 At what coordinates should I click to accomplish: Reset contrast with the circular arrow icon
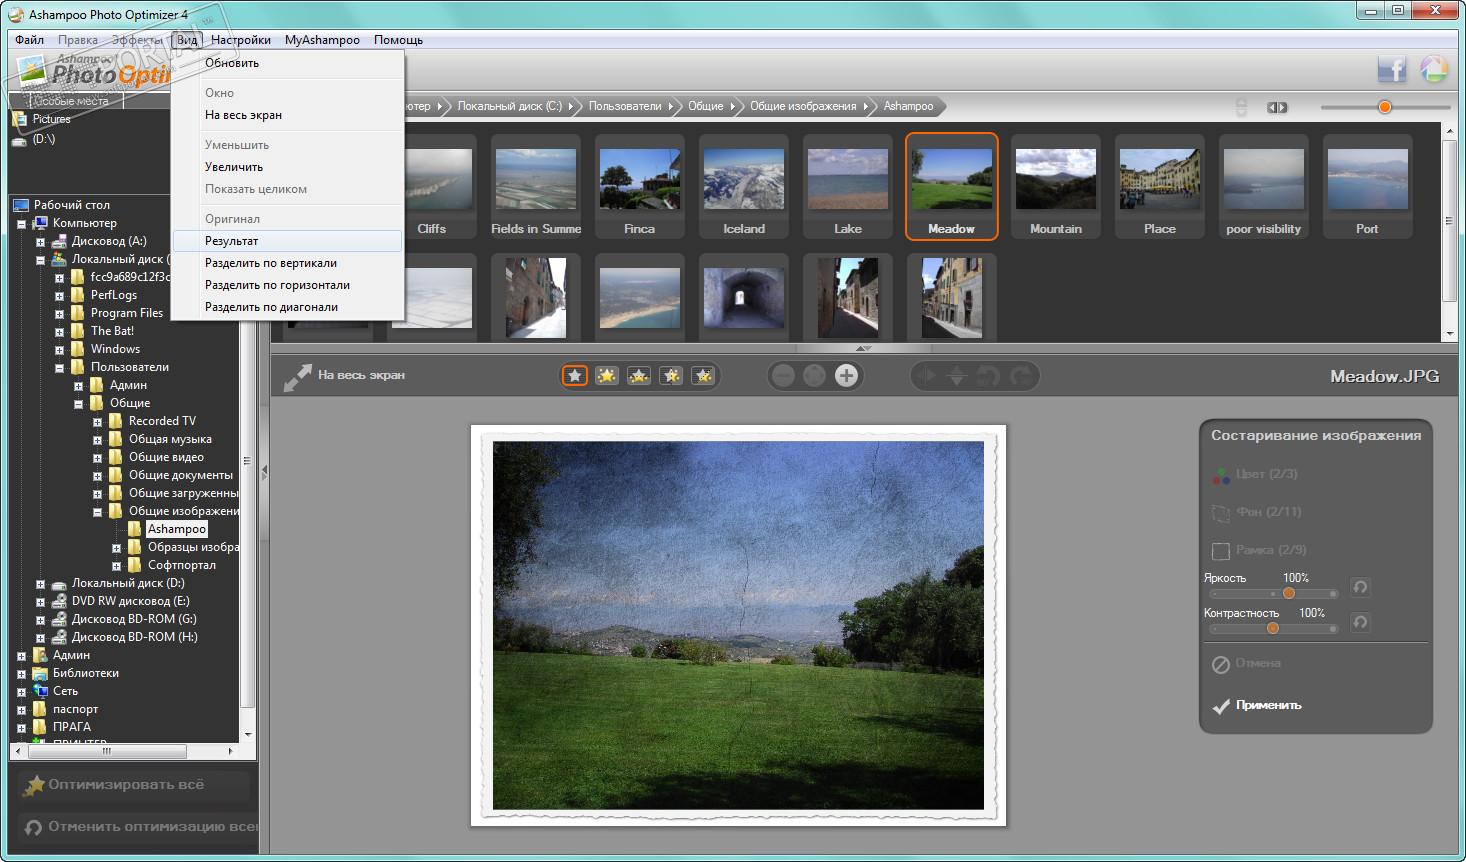(1360, 622)
